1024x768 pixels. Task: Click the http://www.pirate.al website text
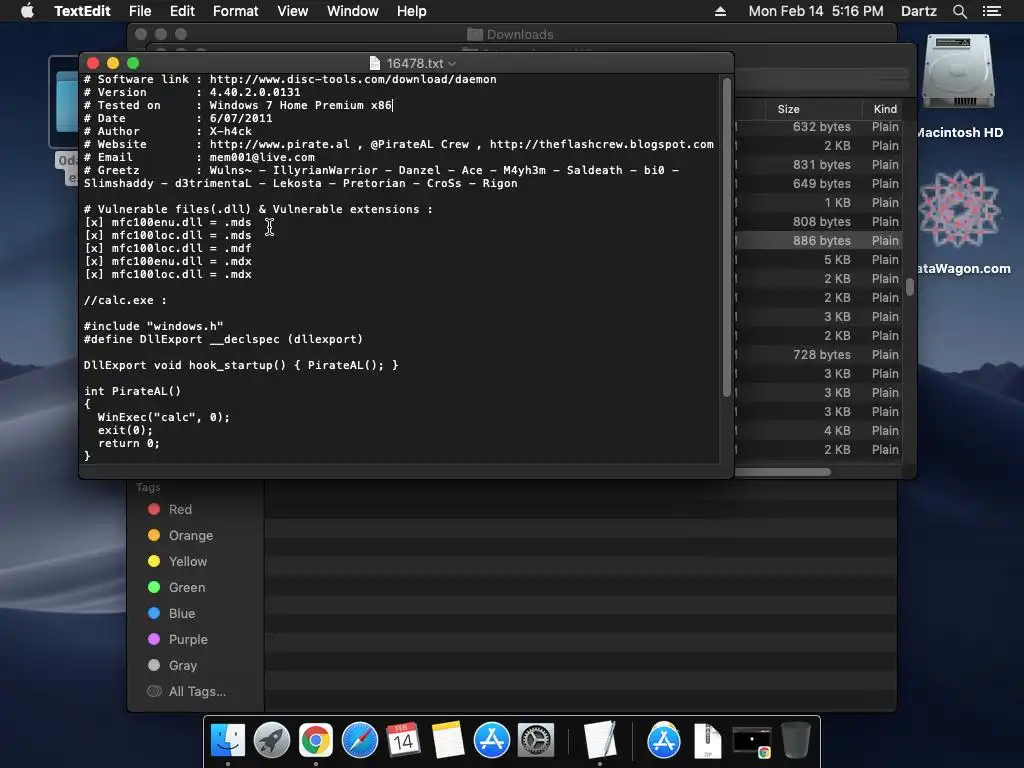click(280, 144)
